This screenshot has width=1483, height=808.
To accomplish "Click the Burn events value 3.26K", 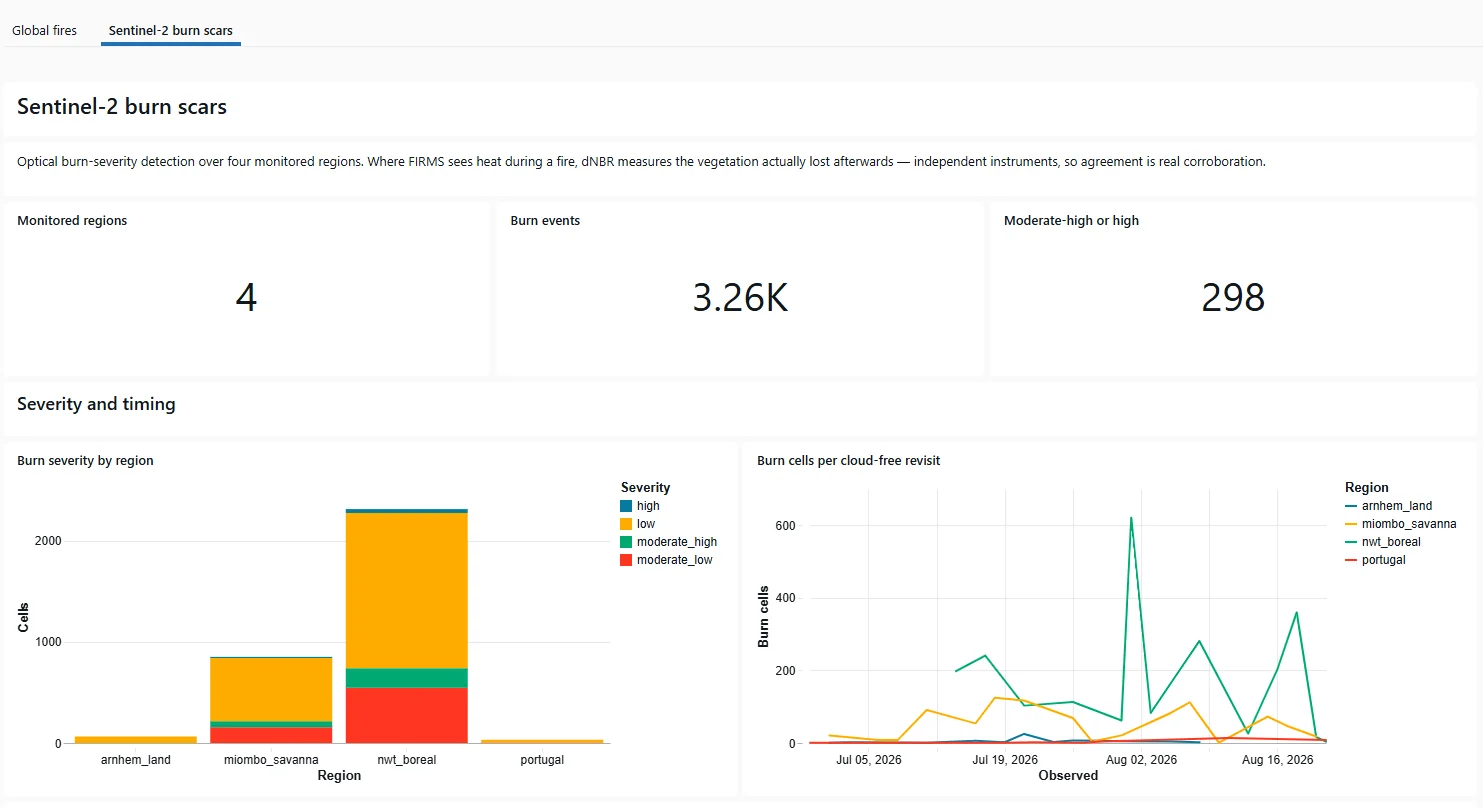I will (x=740, y=298).
